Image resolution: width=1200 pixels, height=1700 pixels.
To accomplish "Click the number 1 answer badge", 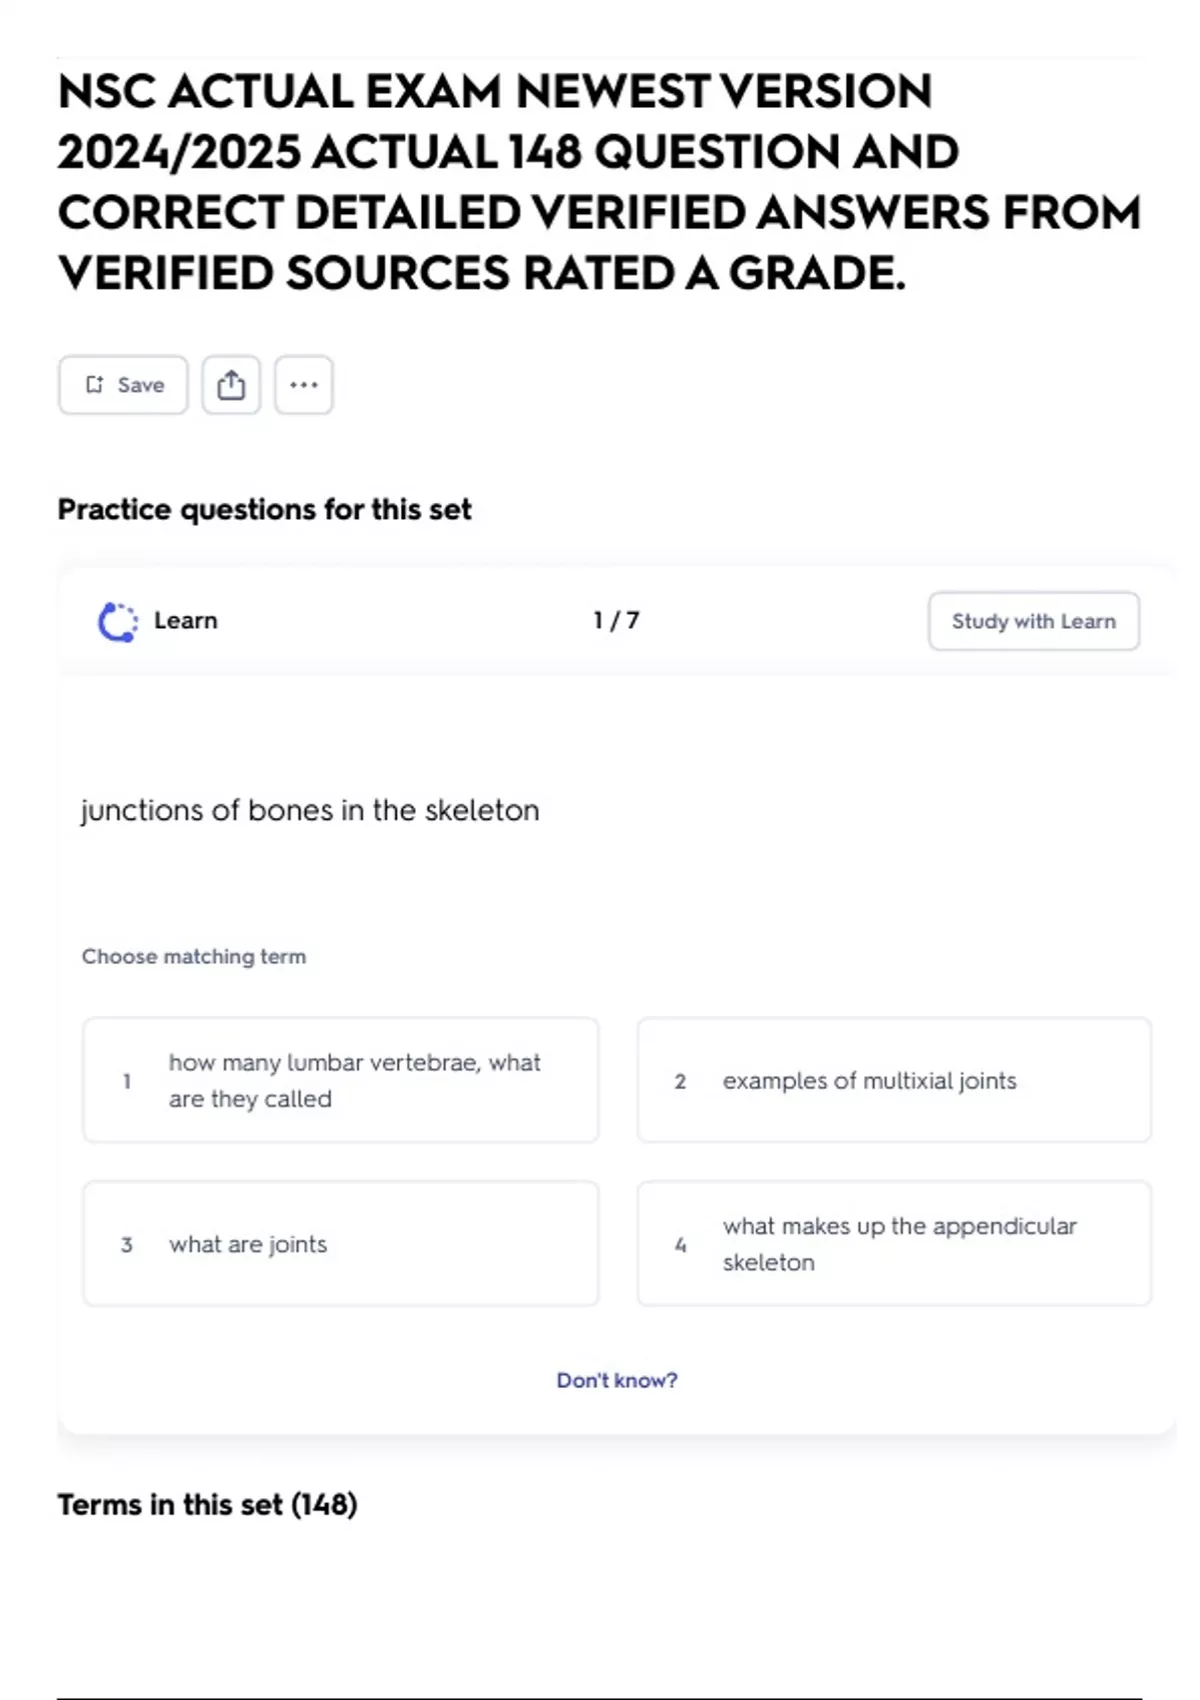I will click(127, 1081).
